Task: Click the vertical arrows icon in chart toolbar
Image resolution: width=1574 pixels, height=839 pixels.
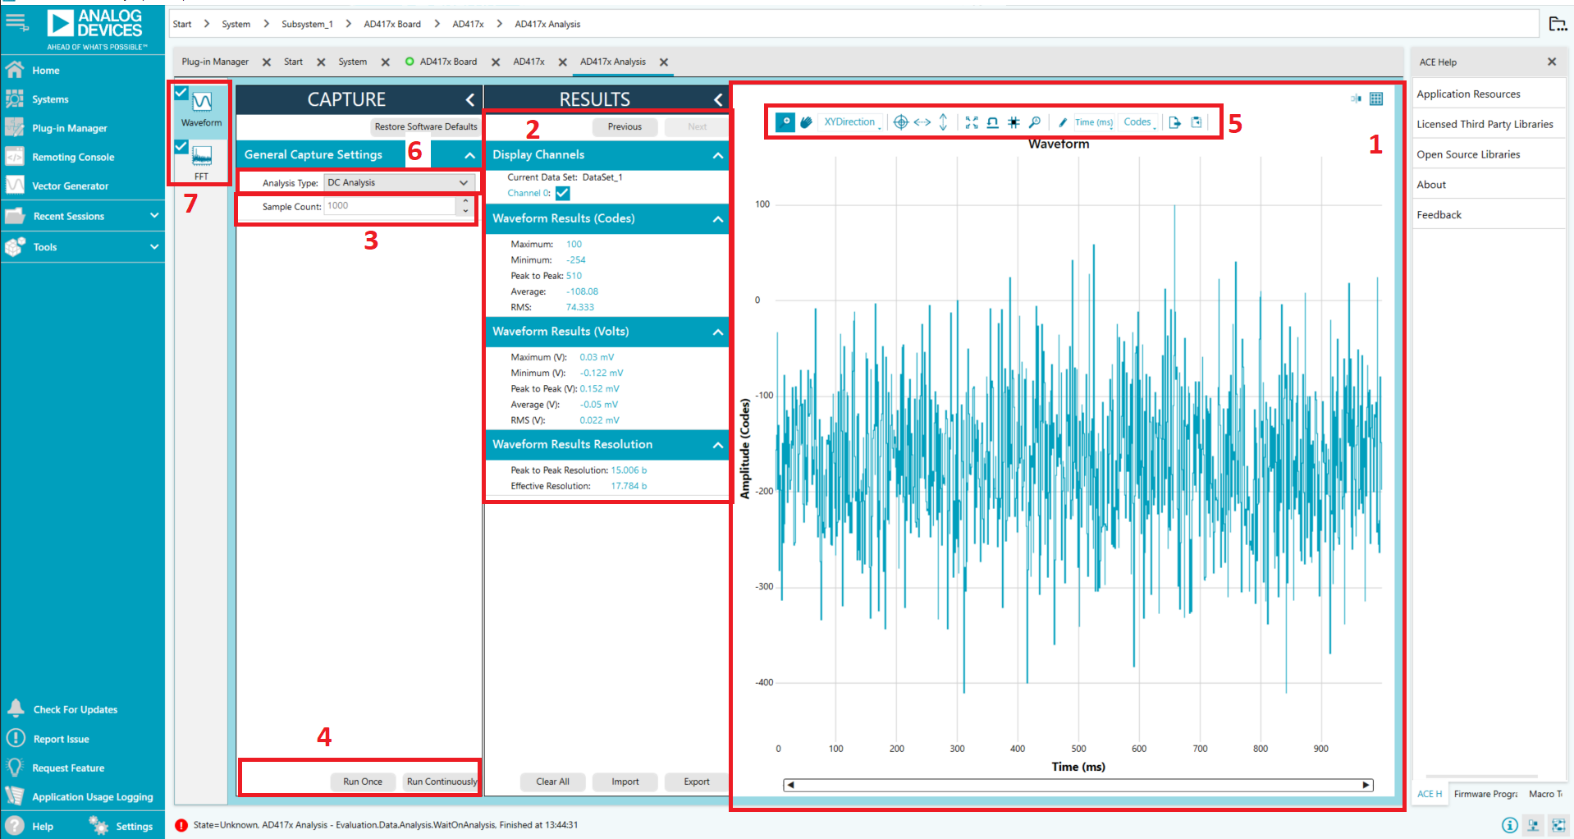Action: point(943,122)
